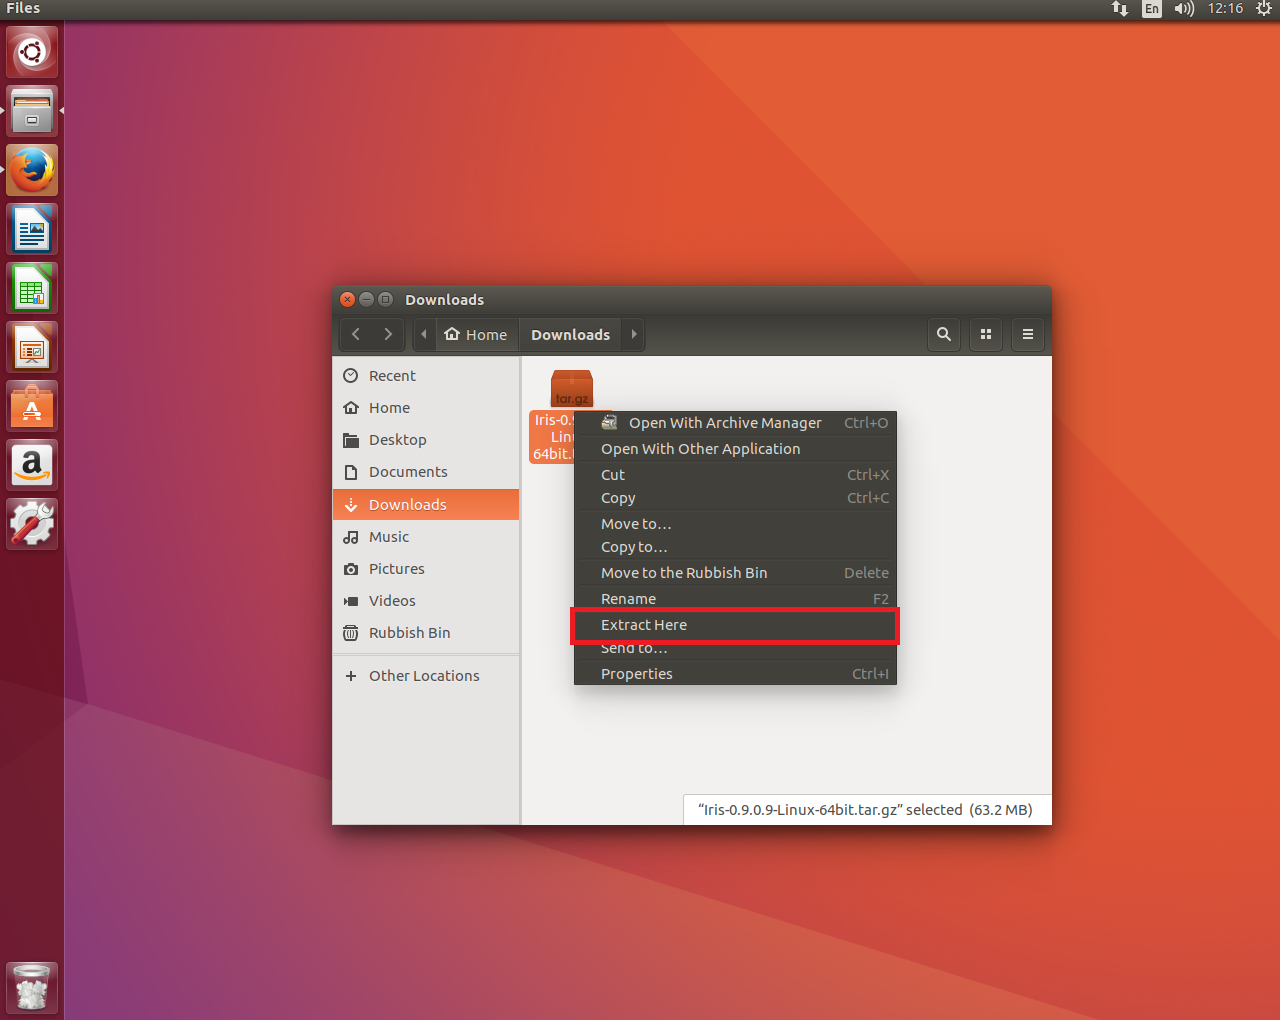Choose Open With Other Application
Image resolution: width=1280 pixels, height=1020 pixels.
coord(735,449)
